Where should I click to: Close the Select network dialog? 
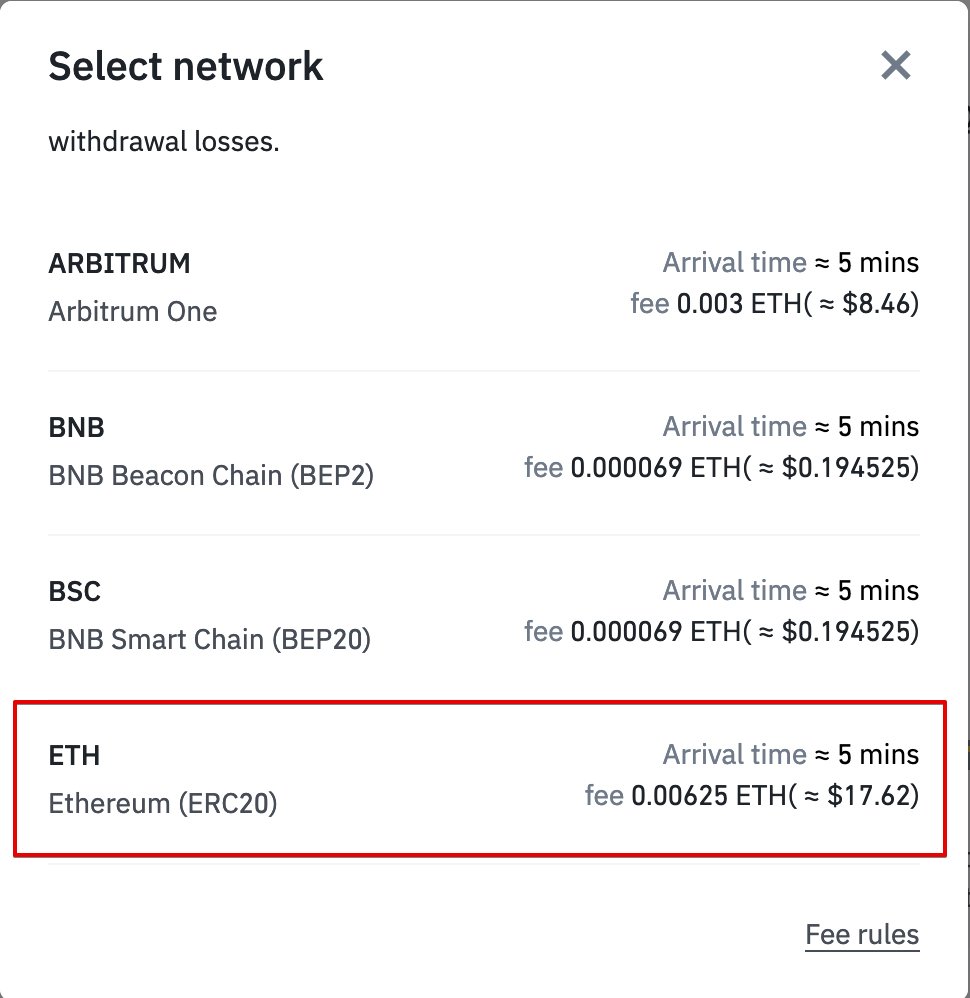pyautogui.click(x=895, y=66)
